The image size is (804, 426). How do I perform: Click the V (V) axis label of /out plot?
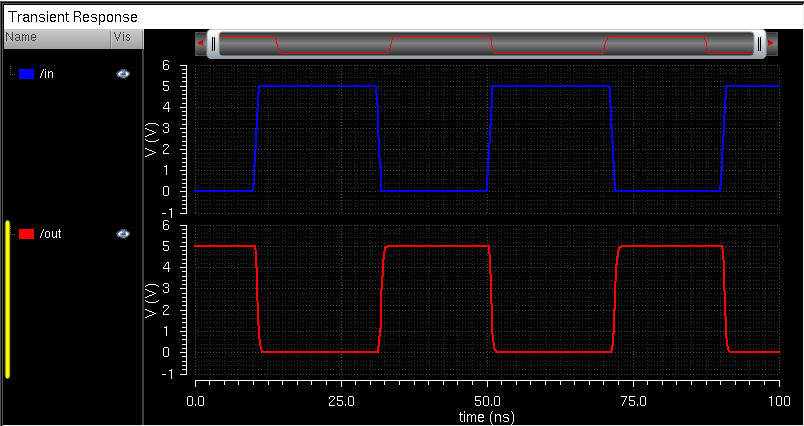tap(152, 298)
